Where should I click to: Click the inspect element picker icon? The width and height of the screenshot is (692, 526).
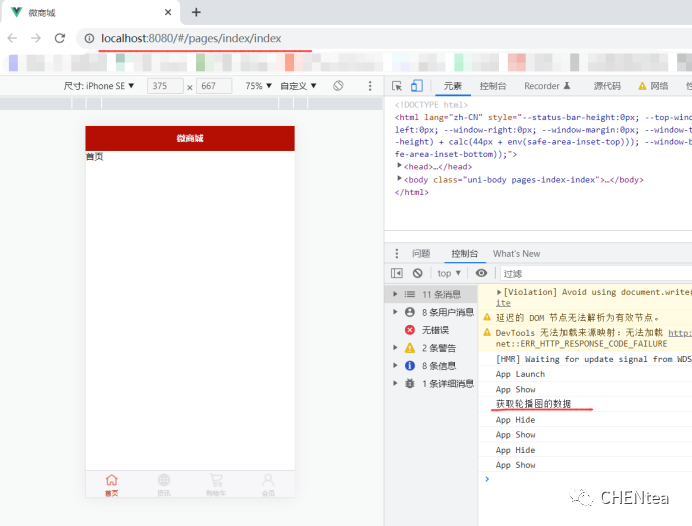398,86
